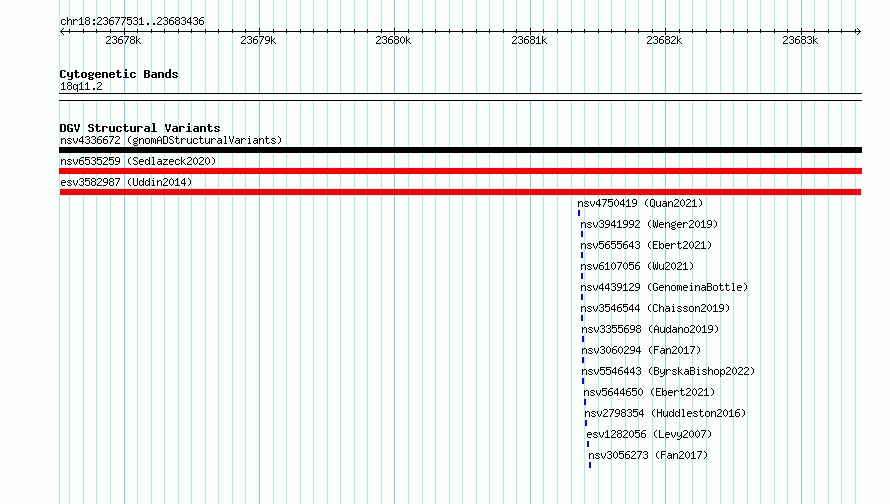Click the 23682k ruler tick label

(664, 40)
